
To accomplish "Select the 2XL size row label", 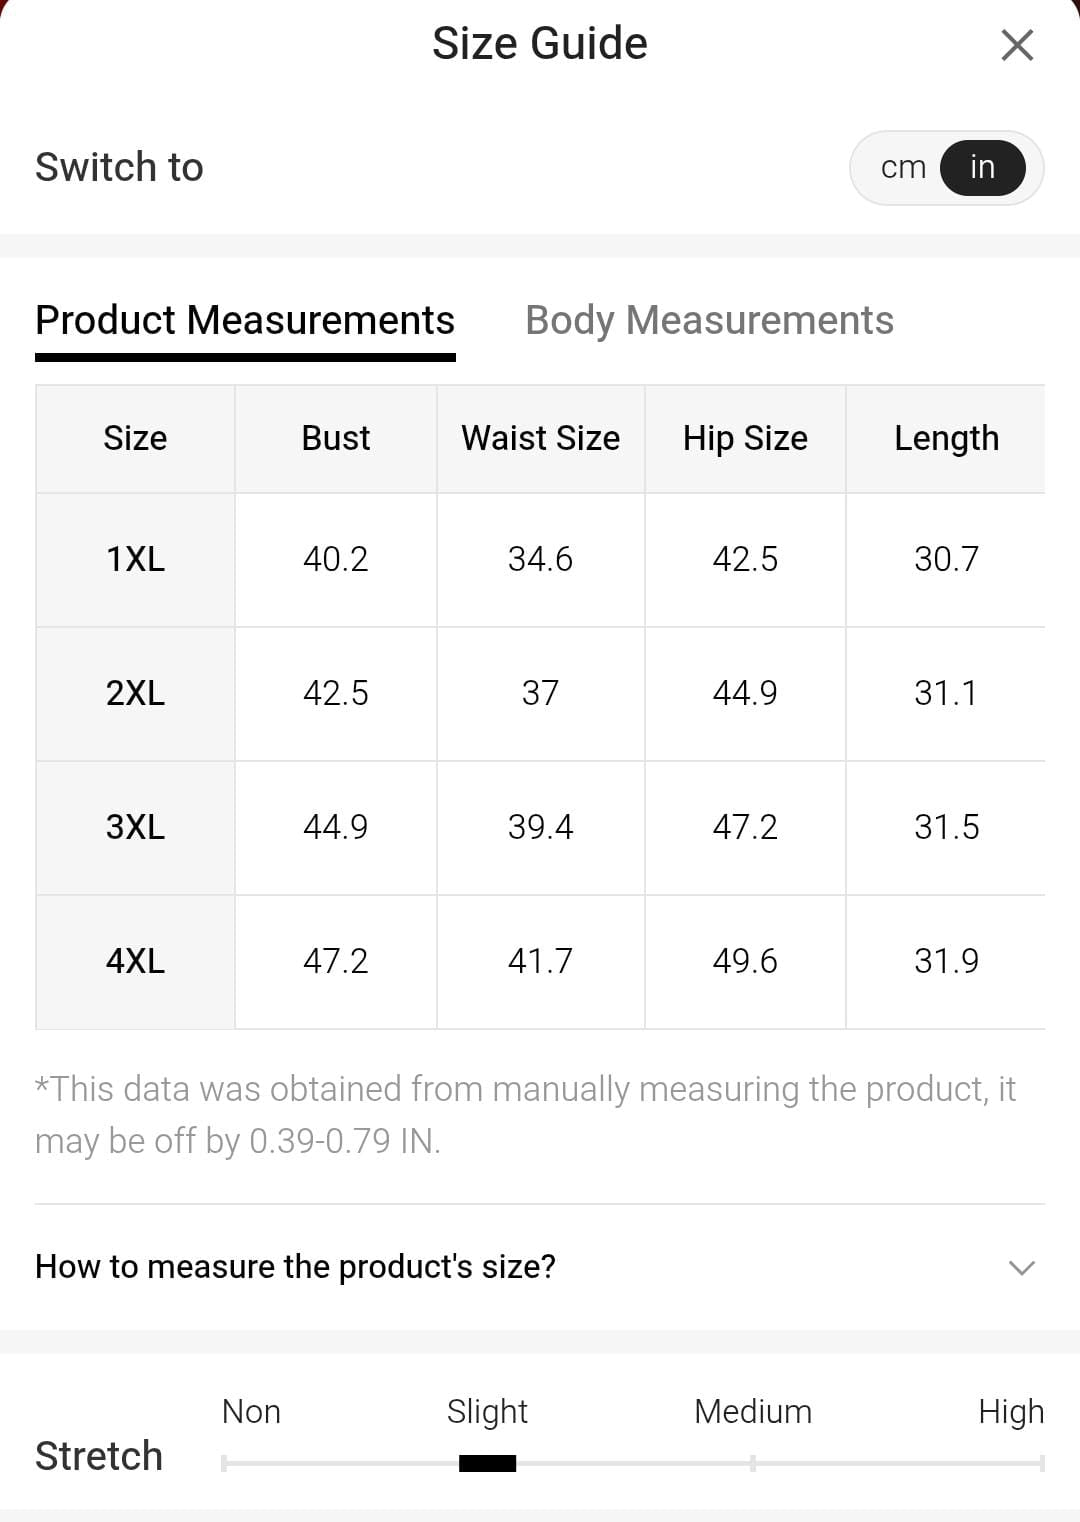I will [x=135, y=694].
